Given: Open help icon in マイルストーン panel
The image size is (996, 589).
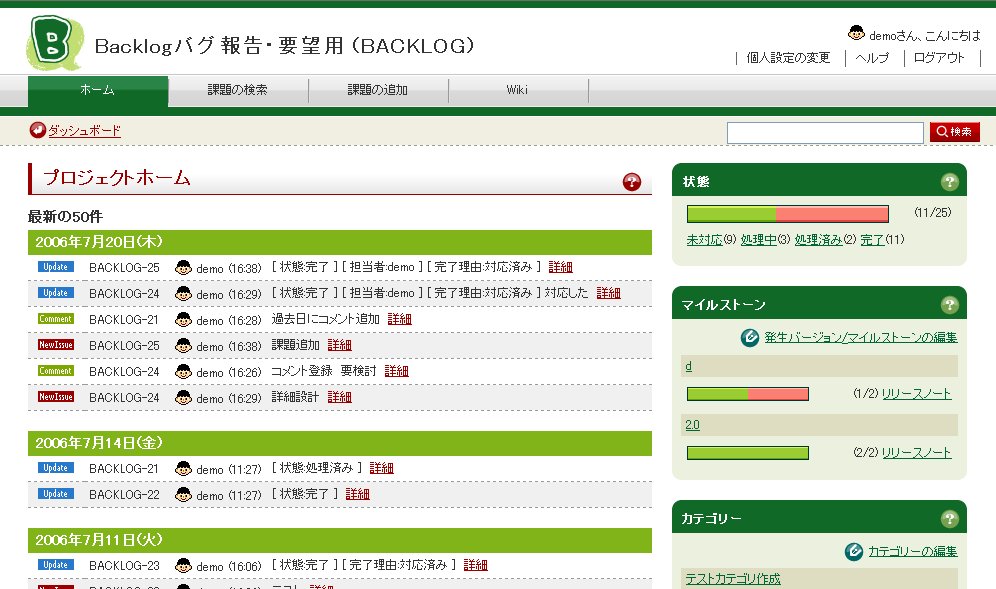Looking at the screenshot, I should (x=949, y=305).
